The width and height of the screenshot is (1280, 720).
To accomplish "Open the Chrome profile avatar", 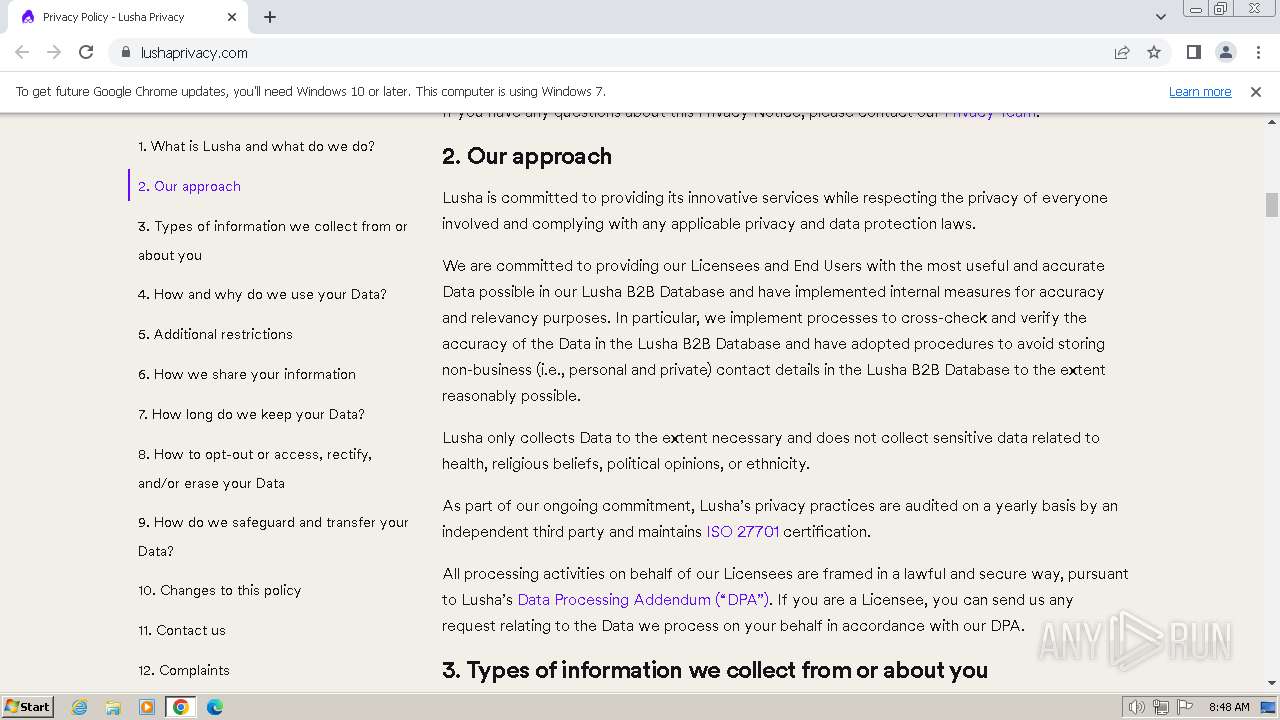I will coord(1225,52).
